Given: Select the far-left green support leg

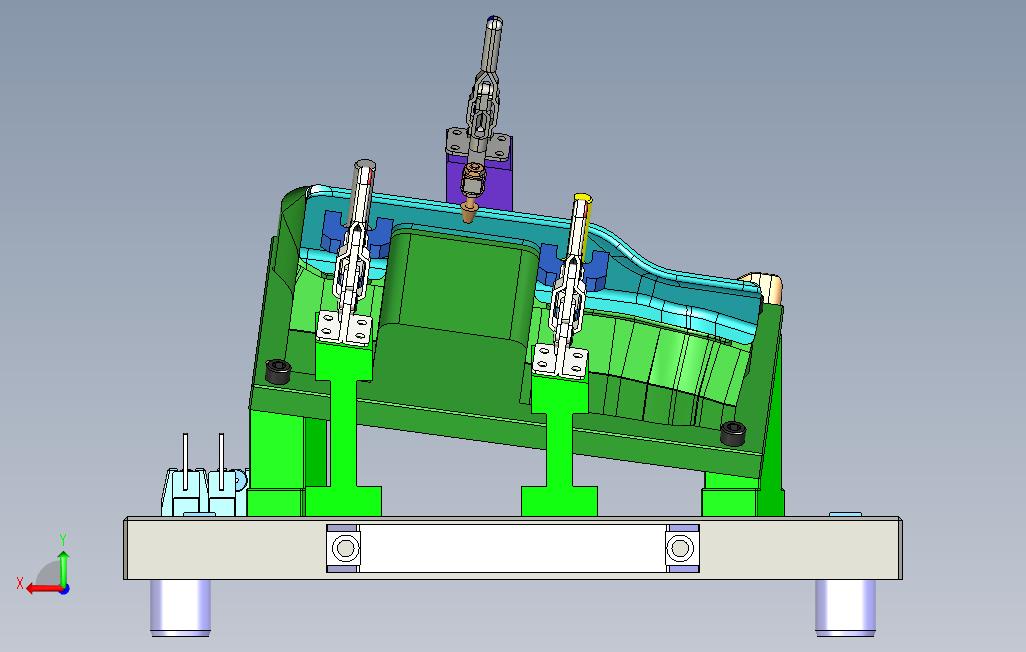Looking at the screenshot, I should click(x=276, y=462).
